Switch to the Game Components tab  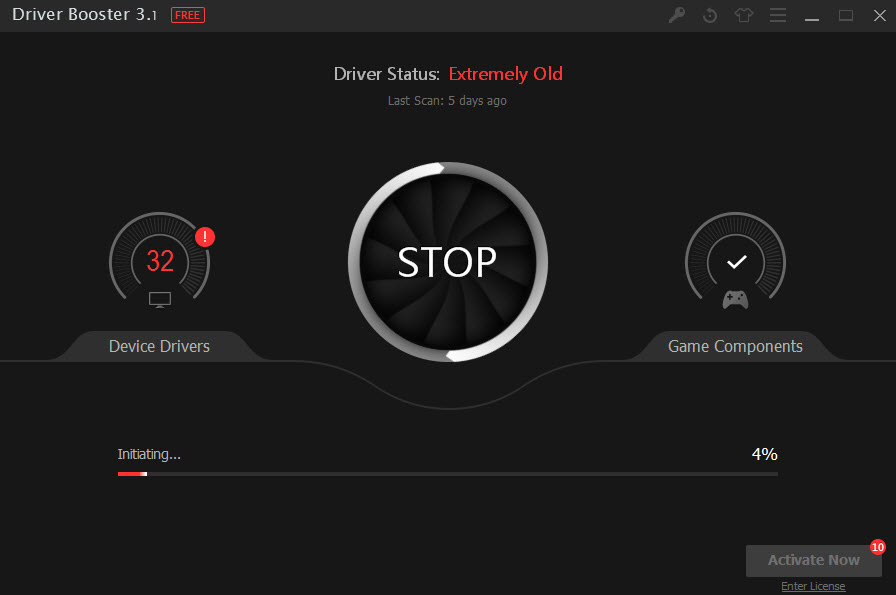pos(735,346)
